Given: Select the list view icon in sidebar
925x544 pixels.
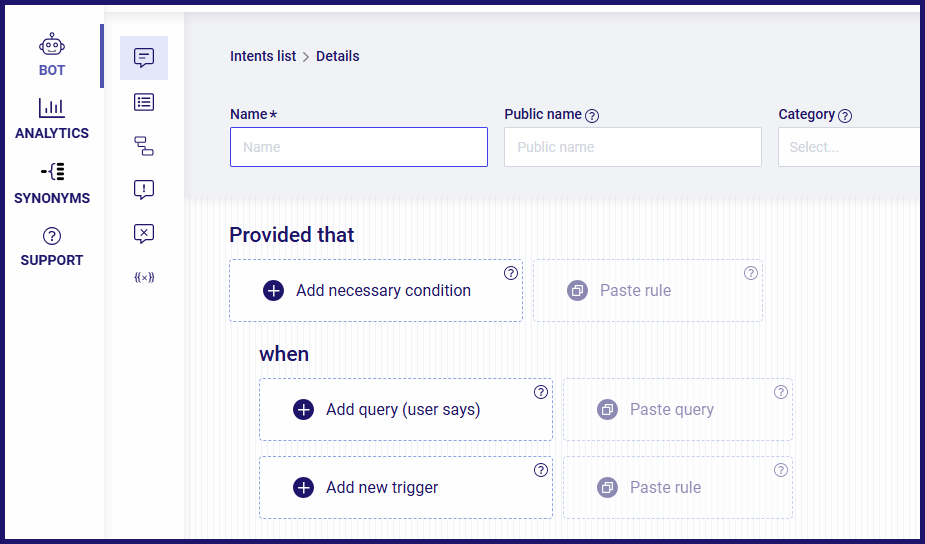Looking at the screenshot, I should pyautogui.click(x=144, y=102).
